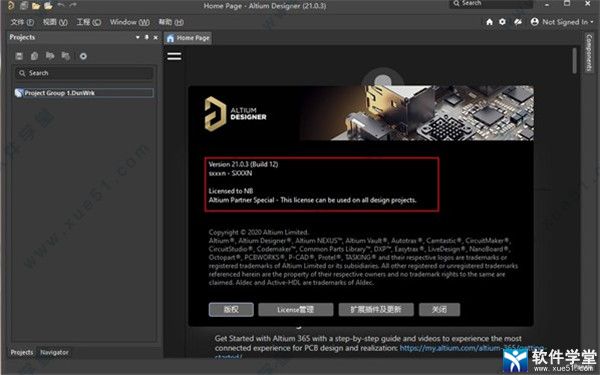Open the 文件 (F) menu
Image resolution: width=600 pixels, height=375 pixels.
click(22, 22)
